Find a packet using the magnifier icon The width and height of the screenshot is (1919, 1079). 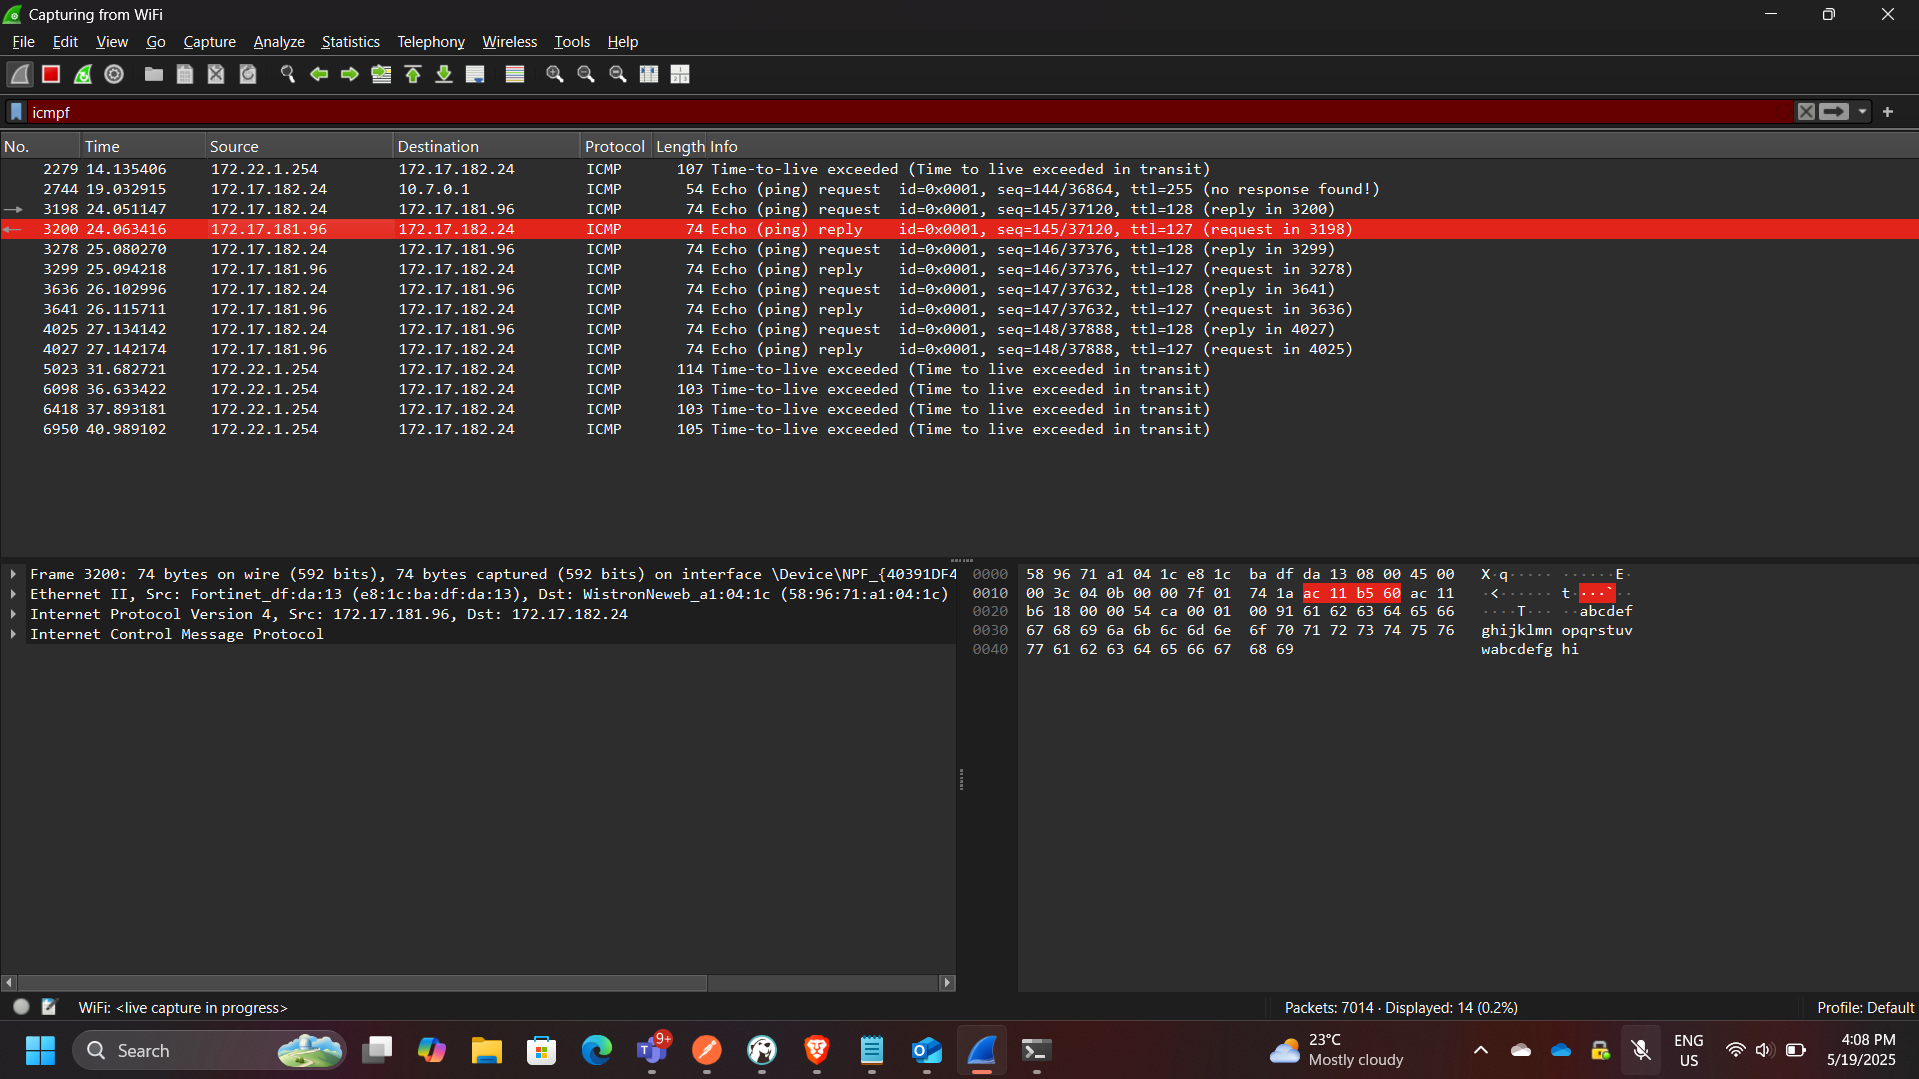[287, 74]
